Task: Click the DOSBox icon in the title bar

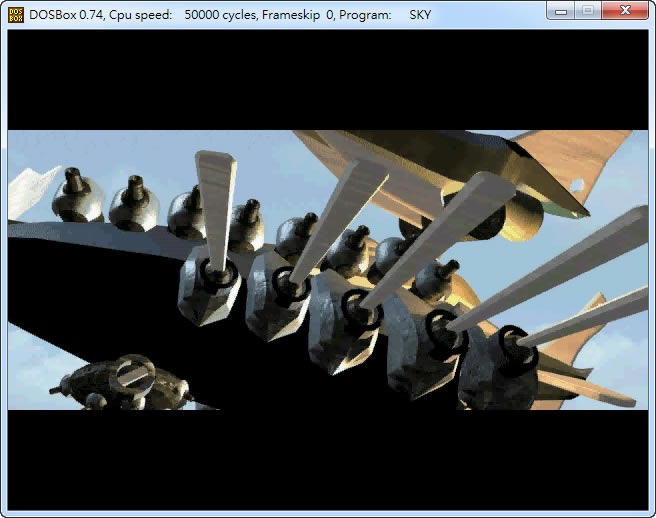Action: point(16,15)
